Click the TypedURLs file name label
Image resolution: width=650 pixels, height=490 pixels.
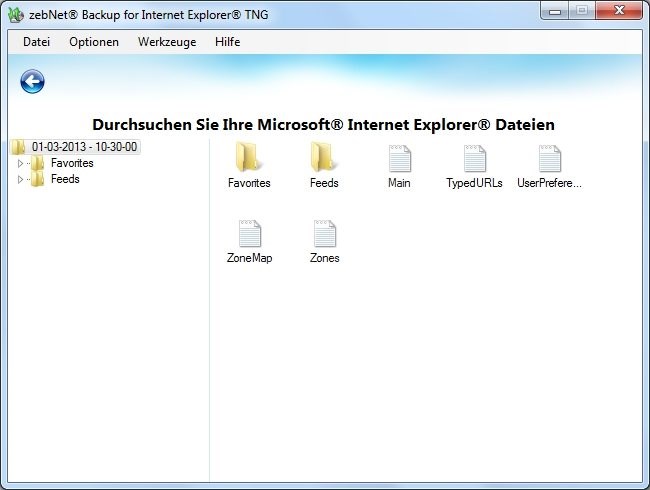point(474,183)
